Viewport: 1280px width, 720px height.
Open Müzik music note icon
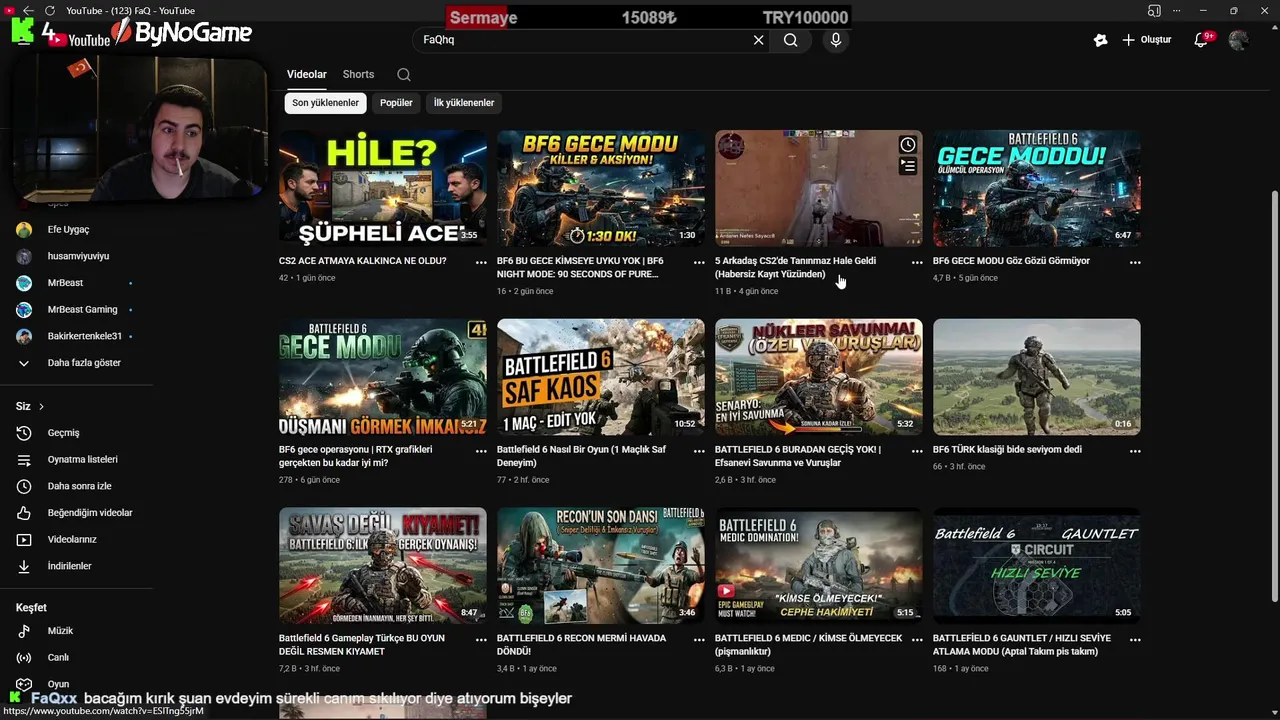pos(24,631)
